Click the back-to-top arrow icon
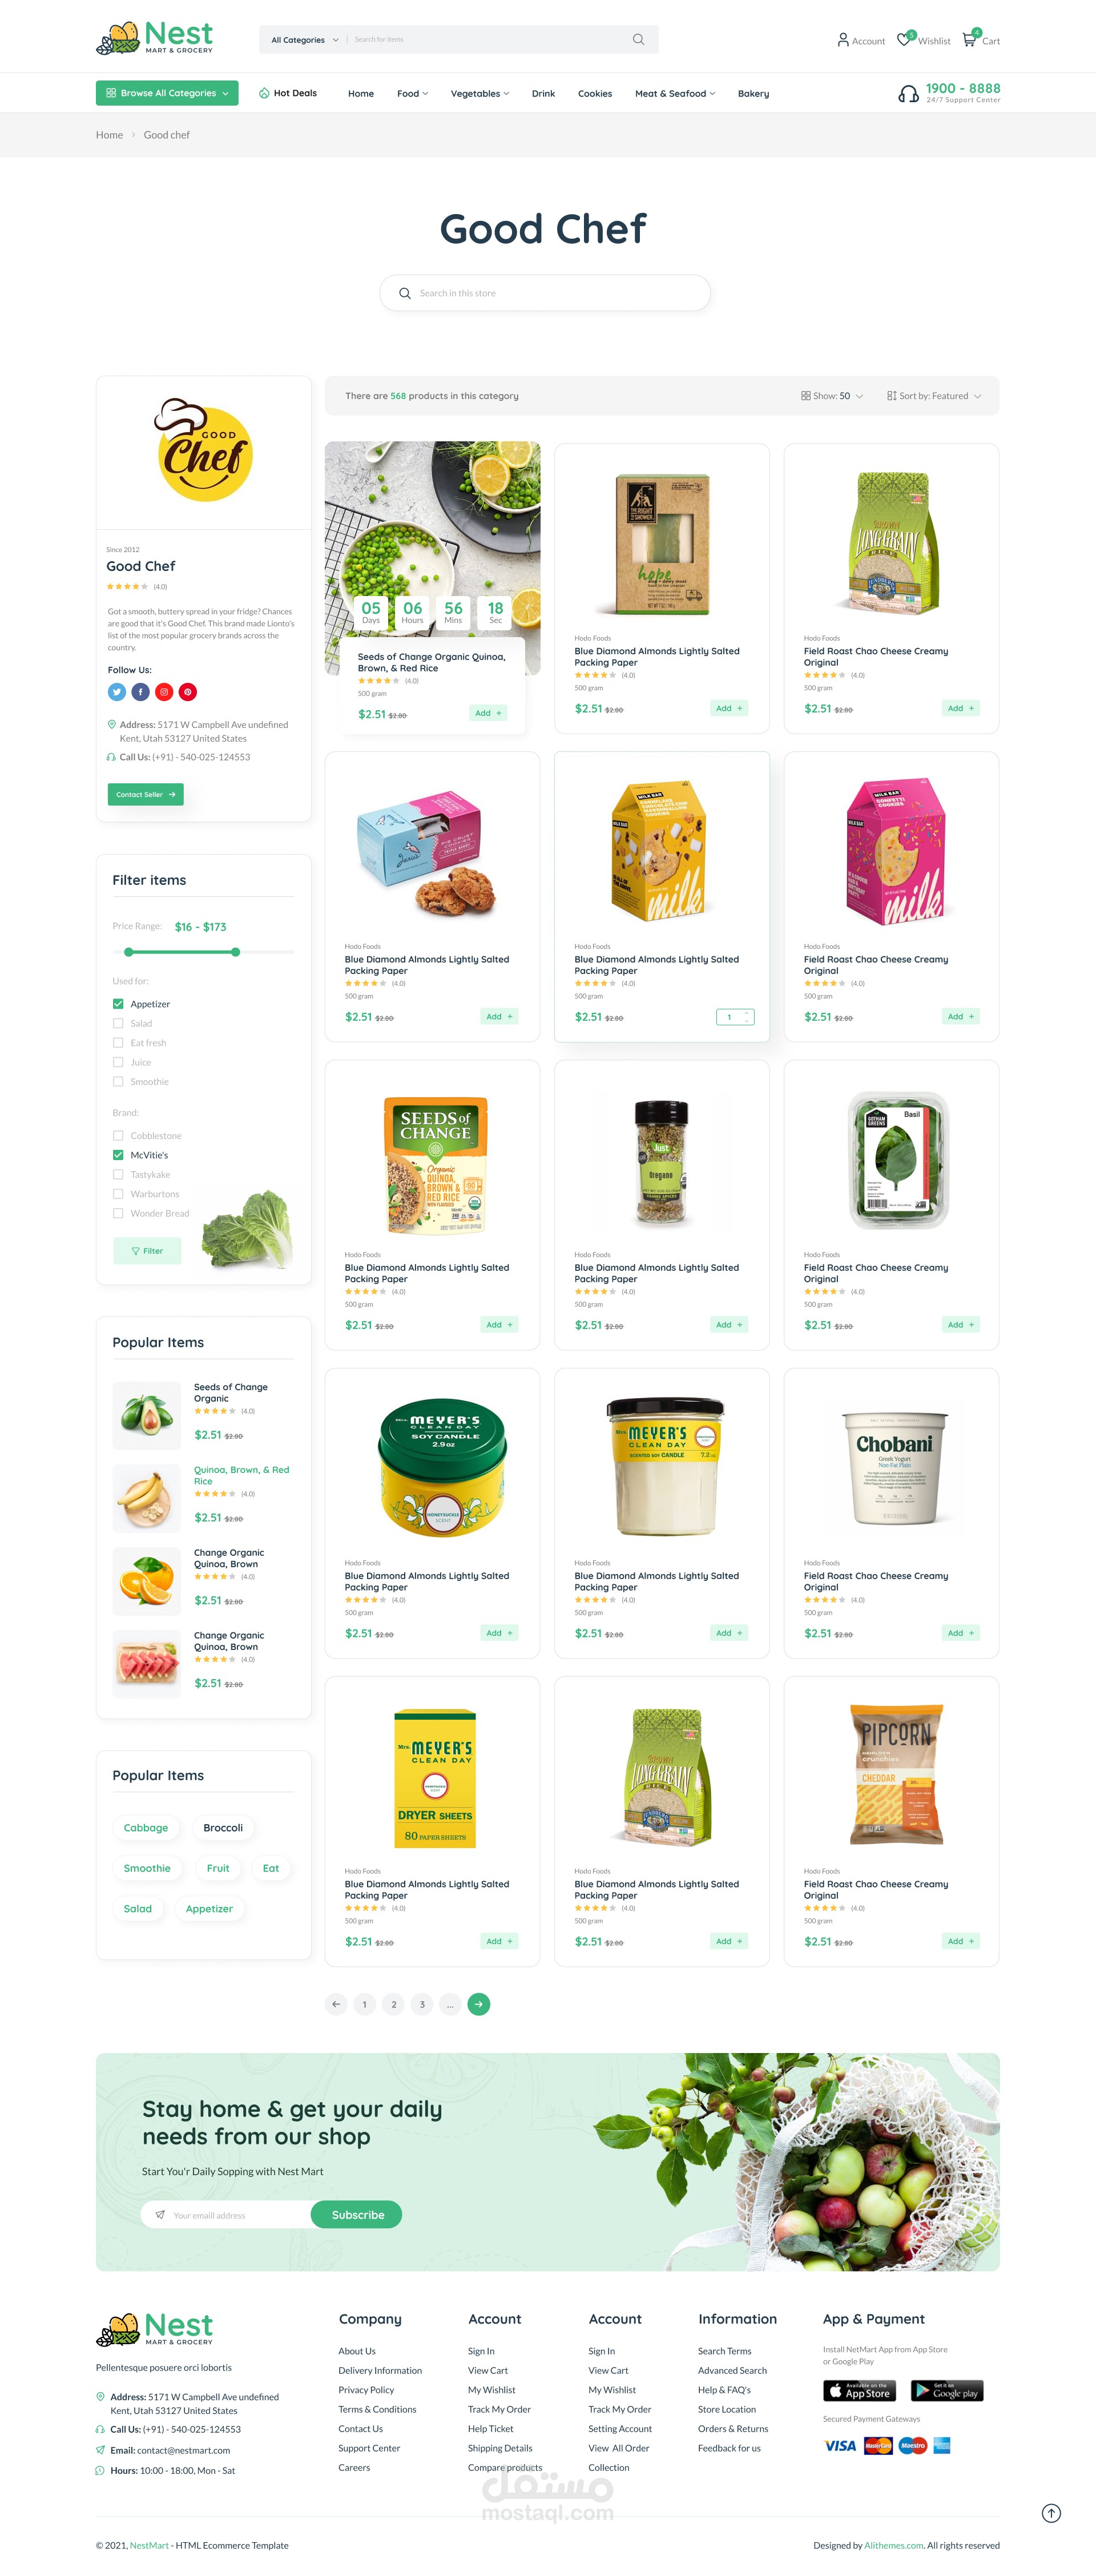 click(x=1051, y=2513)
